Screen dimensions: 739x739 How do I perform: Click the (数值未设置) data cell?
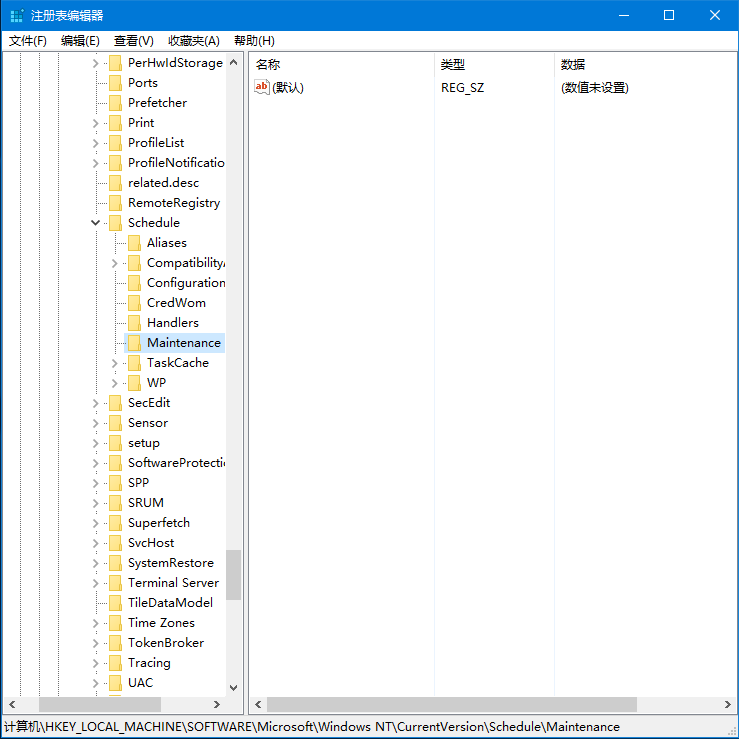595,88
